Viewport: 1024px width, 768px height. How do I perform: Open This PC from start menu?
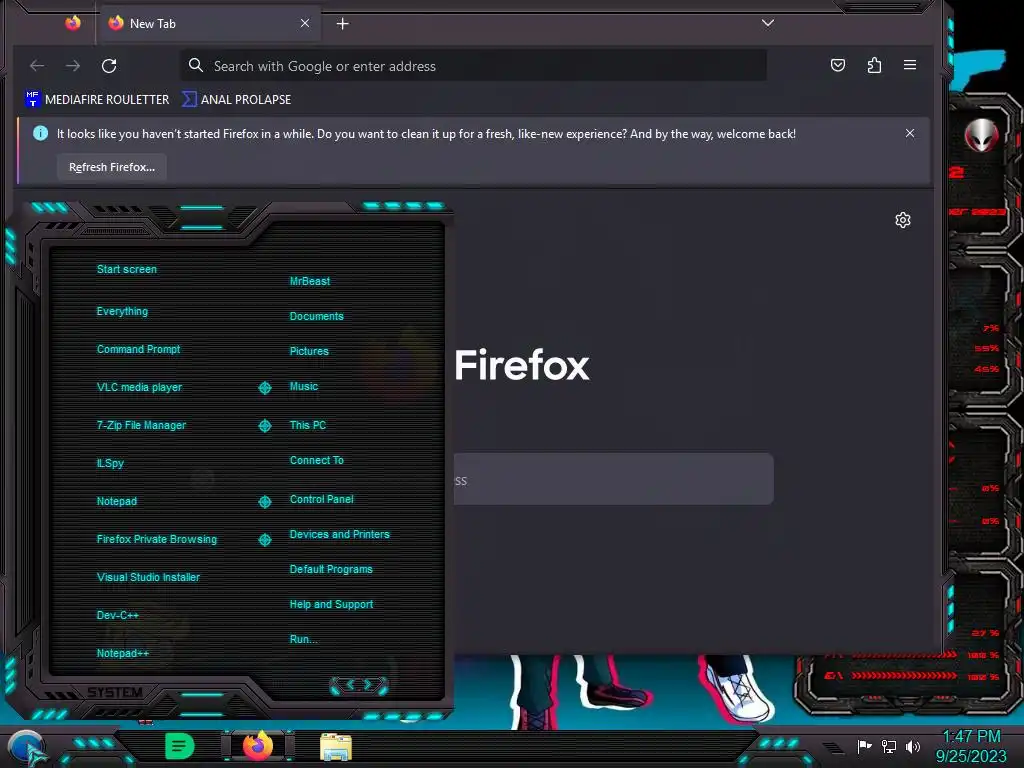coord(308,424)
